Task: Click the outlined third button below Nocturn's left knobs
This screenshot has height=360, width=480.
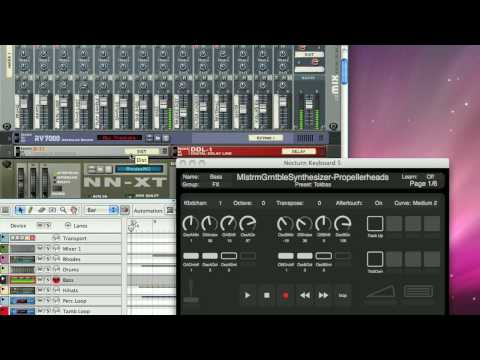Action: pos(229,256)
